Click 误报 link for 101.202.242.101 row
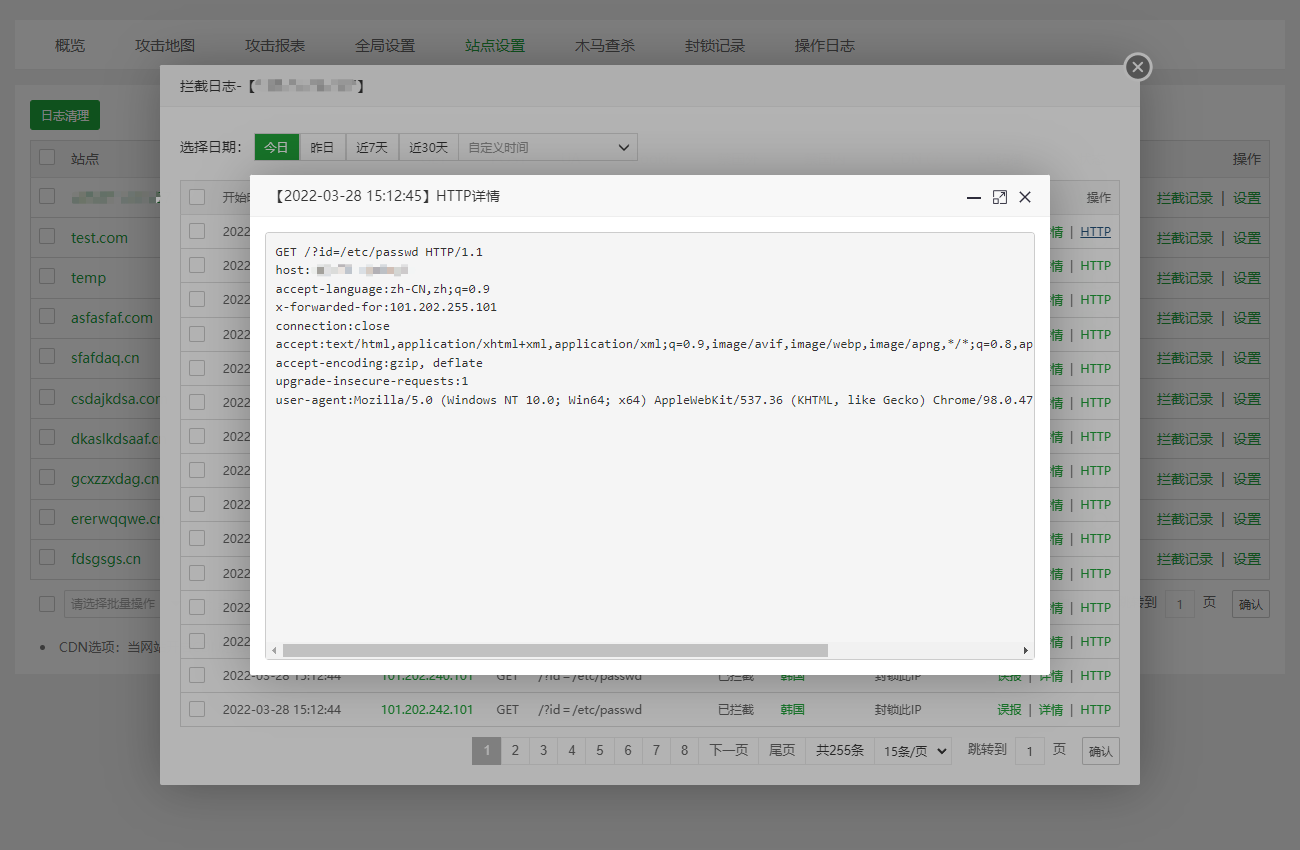The image size is (1300, 850). 1009,709
